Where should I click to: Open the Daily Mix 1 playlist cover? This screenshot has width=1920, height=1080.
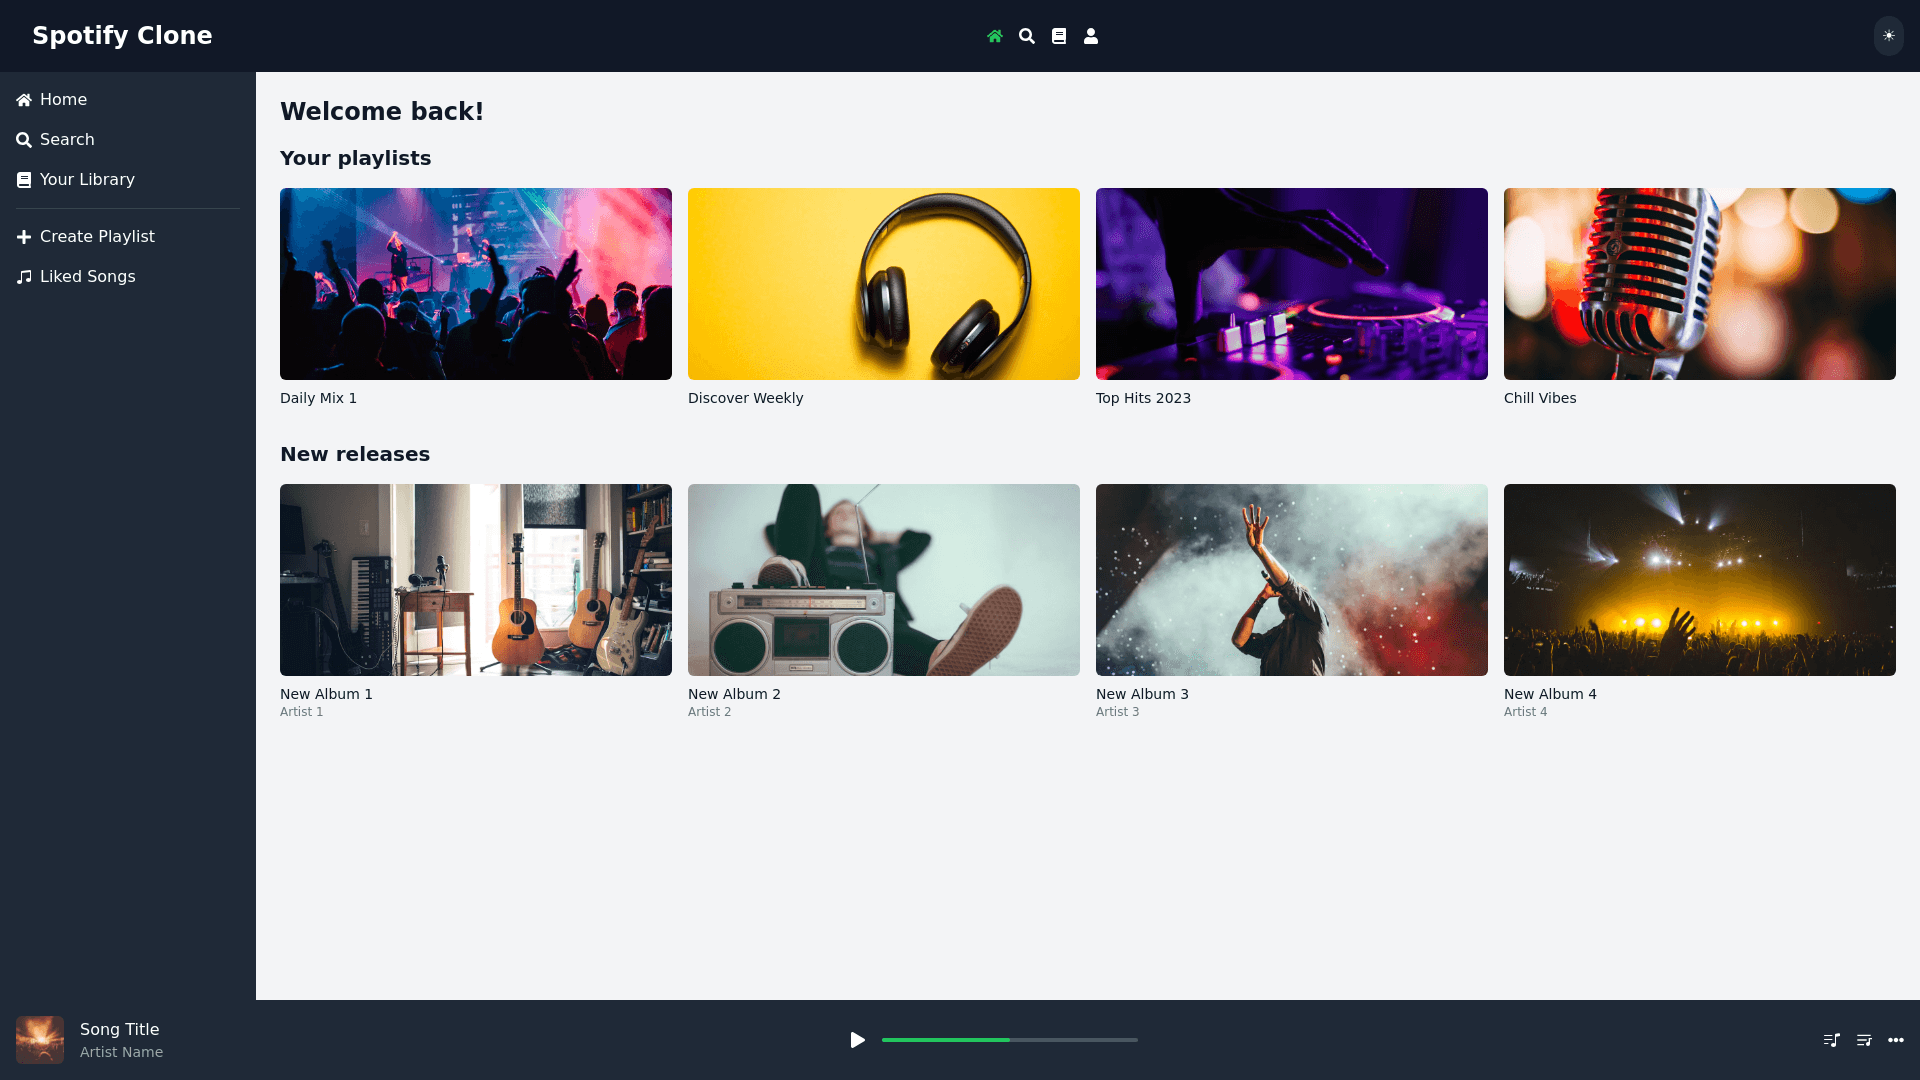click(x=476, y=284)
